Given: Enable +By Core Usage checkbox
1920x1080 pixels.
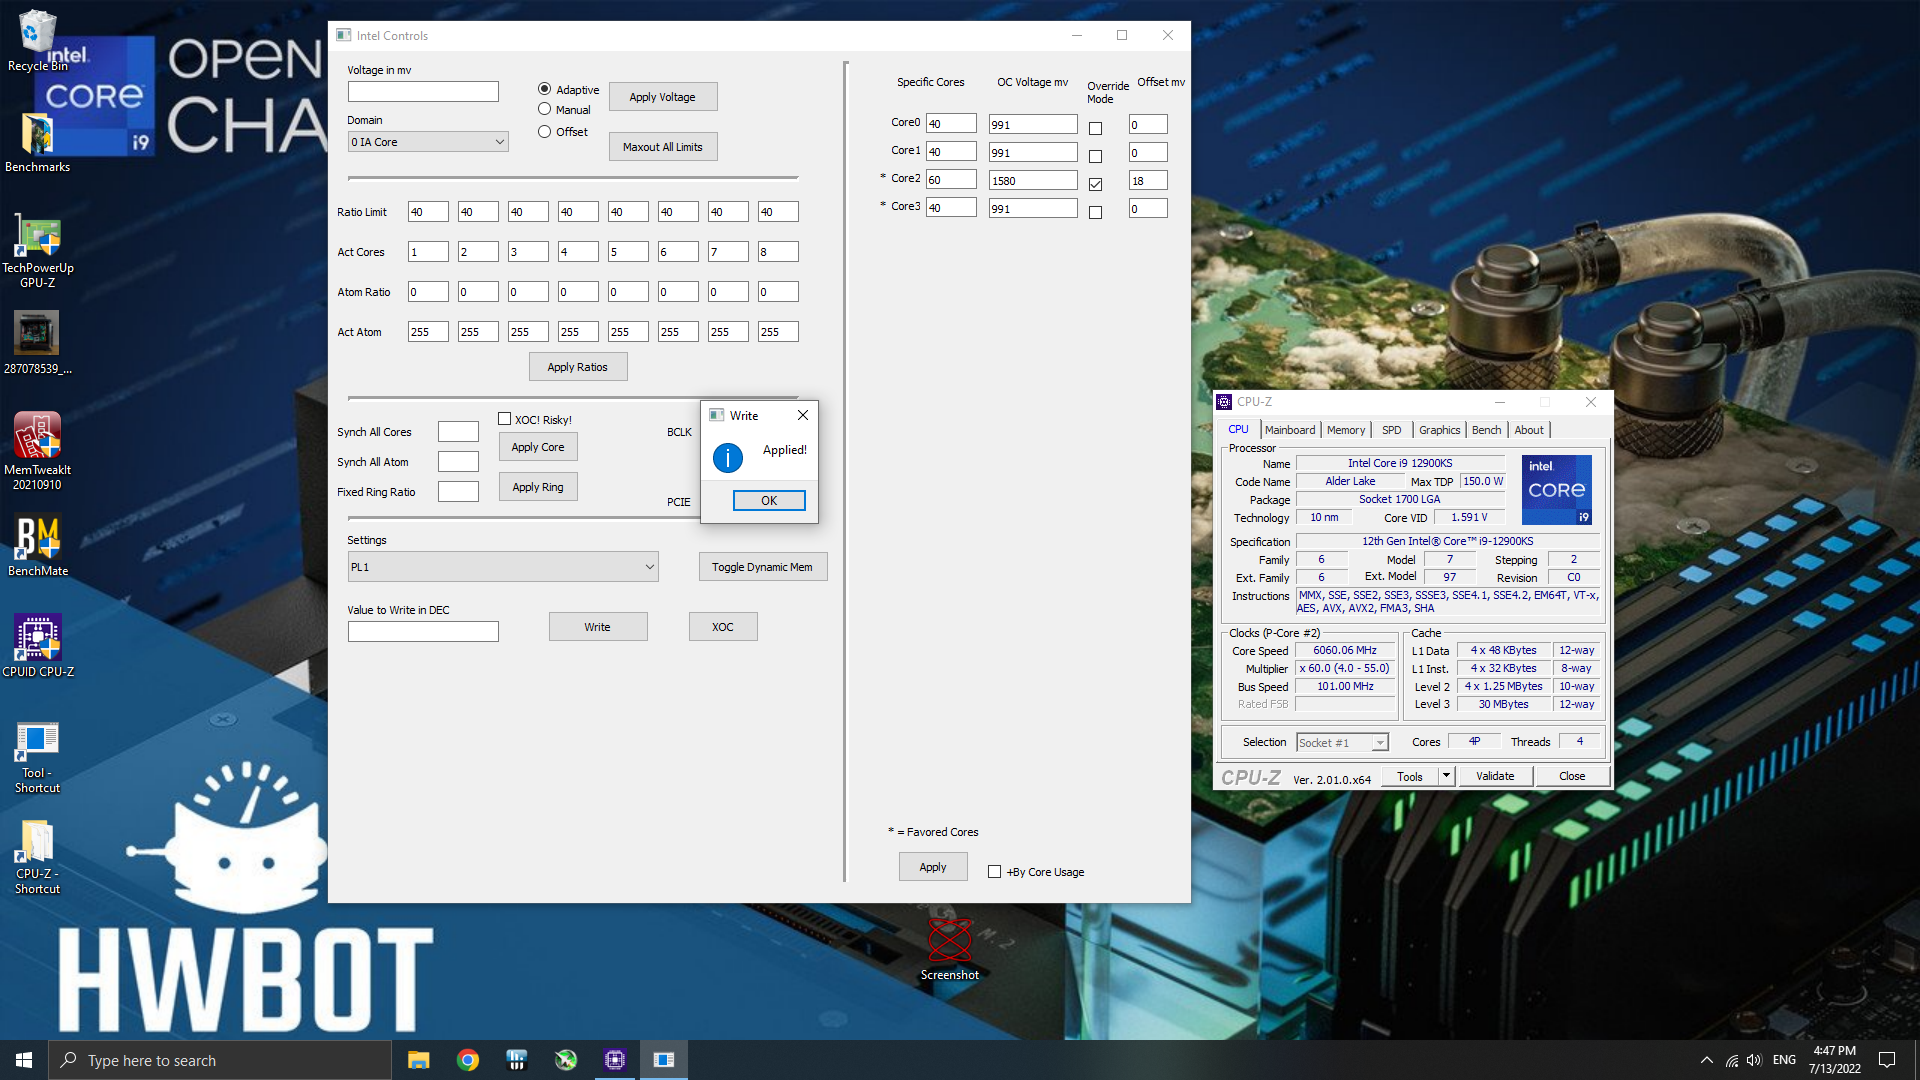Looking at the screenshot, I should 995,872.
